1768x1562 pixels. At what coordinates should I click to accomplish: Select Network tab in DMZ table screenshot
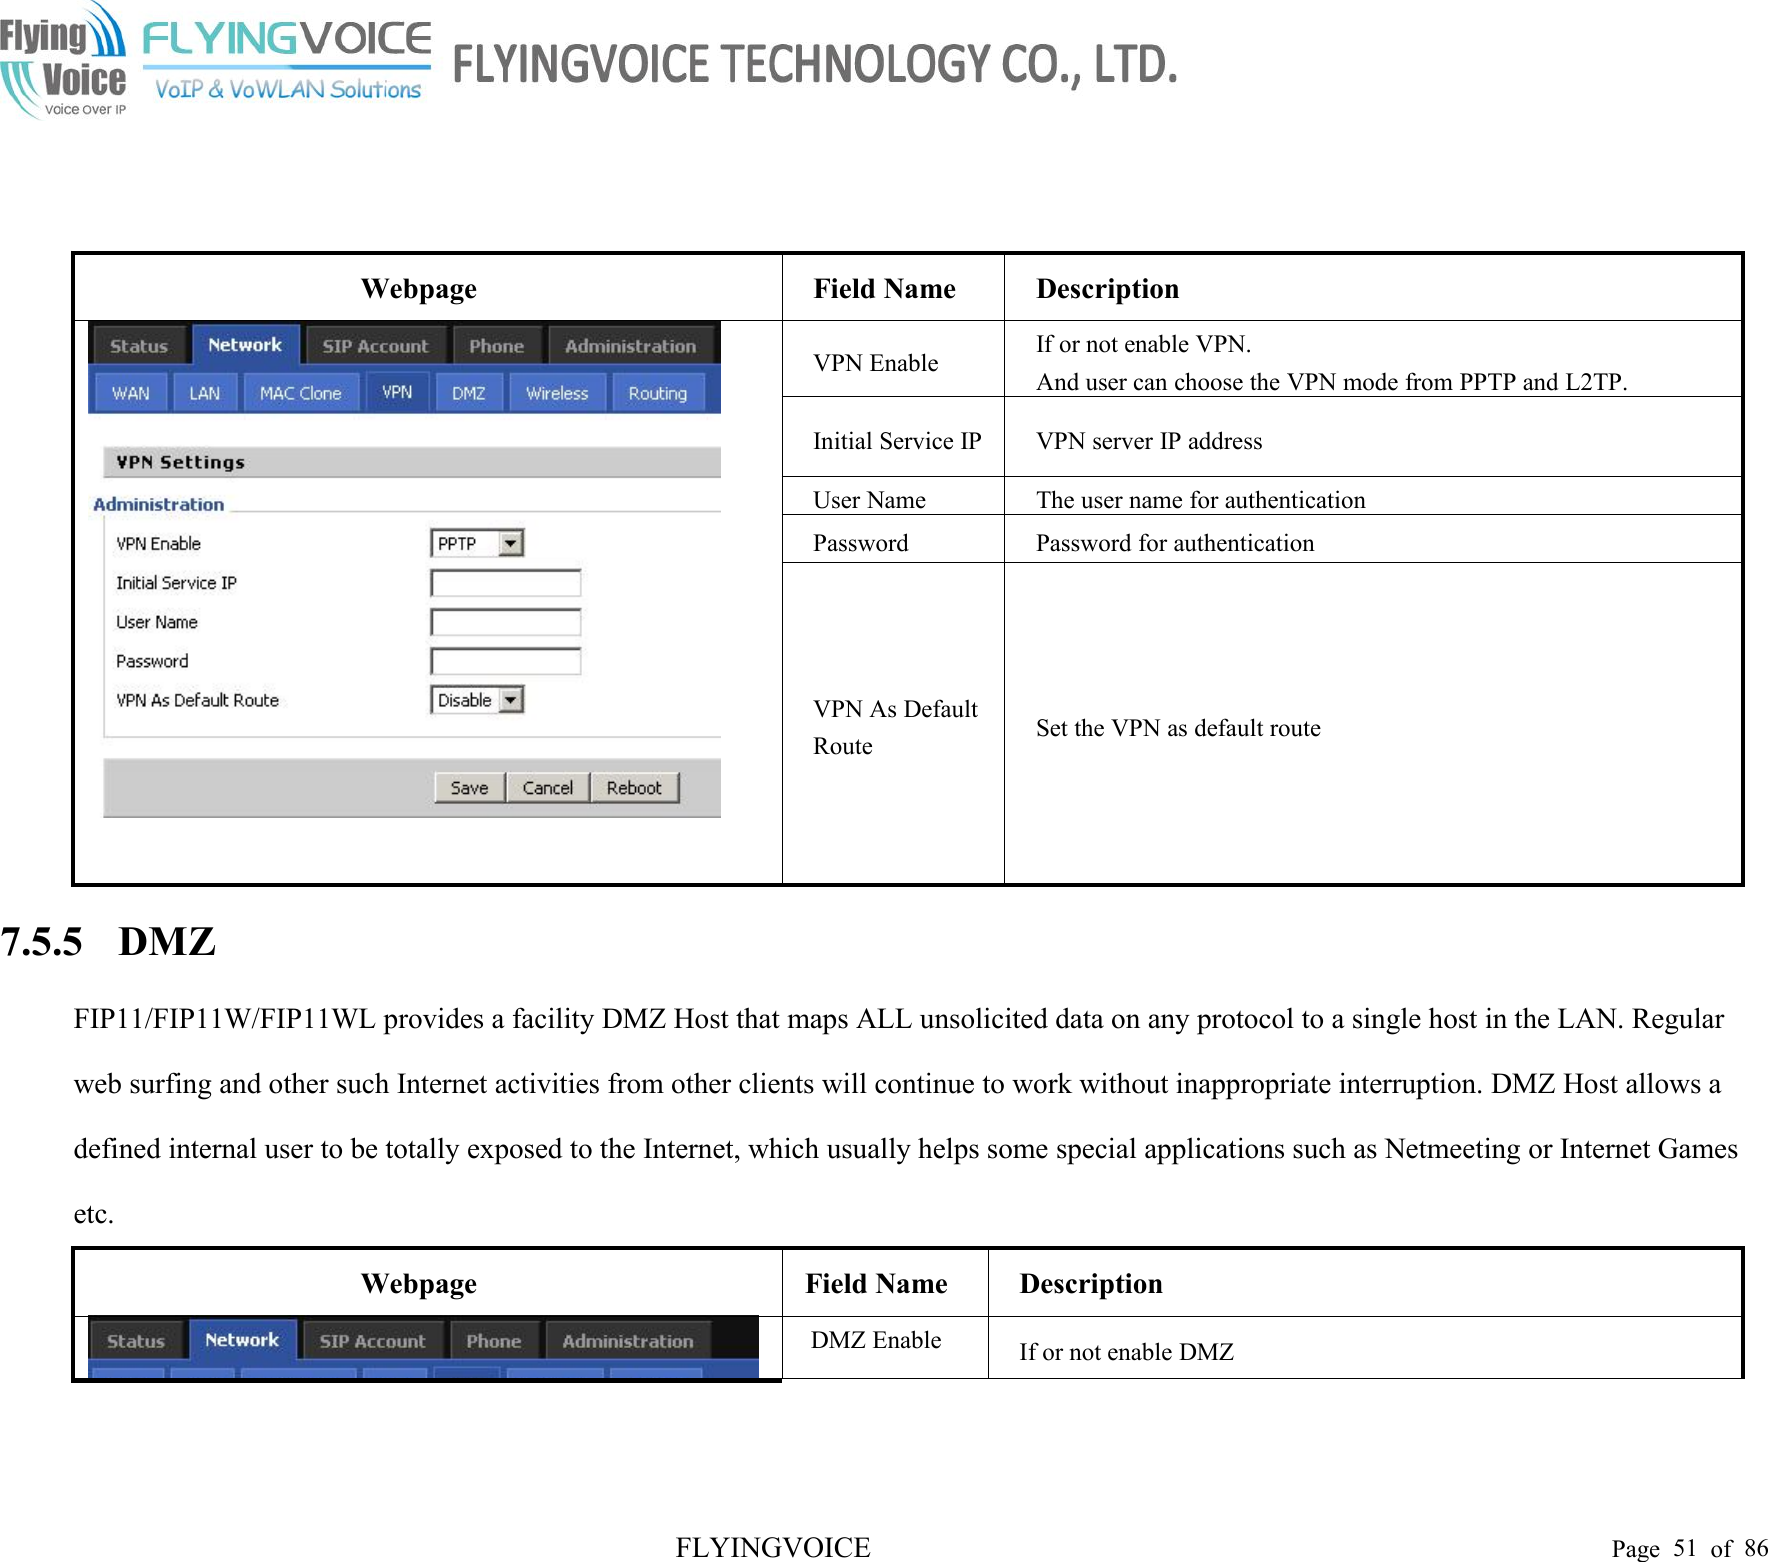coord(242,1340)
